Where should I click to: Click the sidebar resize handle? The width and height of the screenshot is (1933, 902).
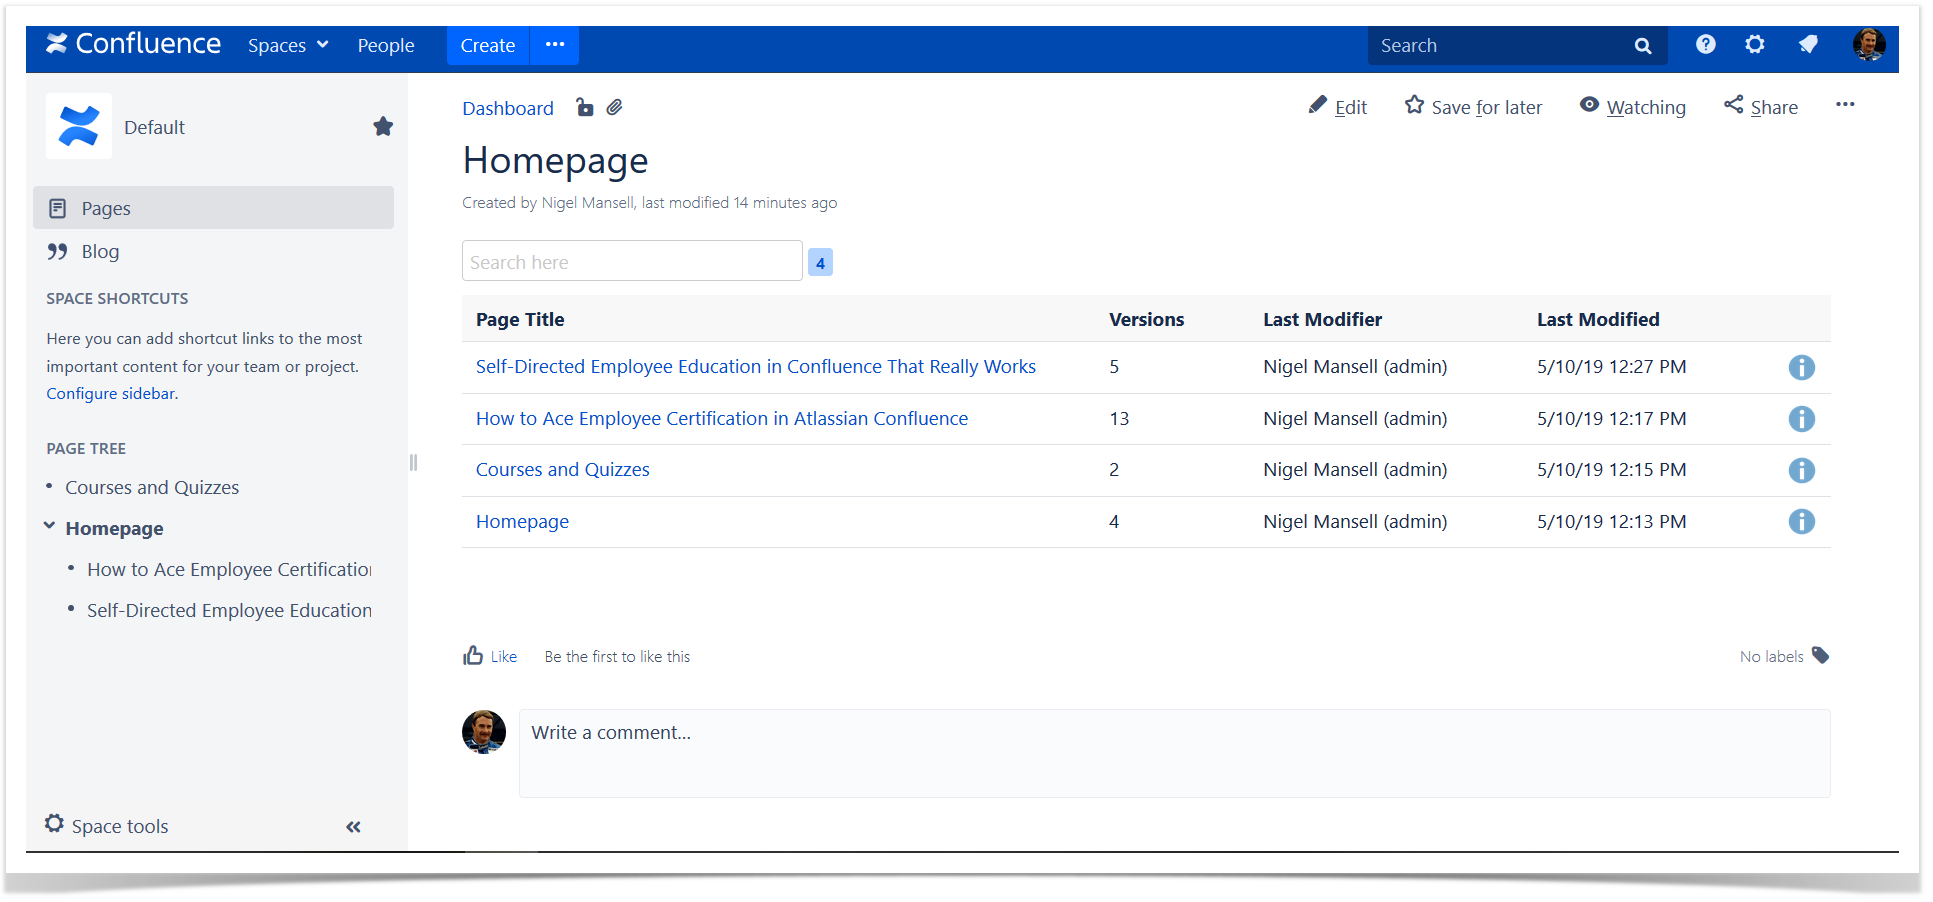(413, 462)
